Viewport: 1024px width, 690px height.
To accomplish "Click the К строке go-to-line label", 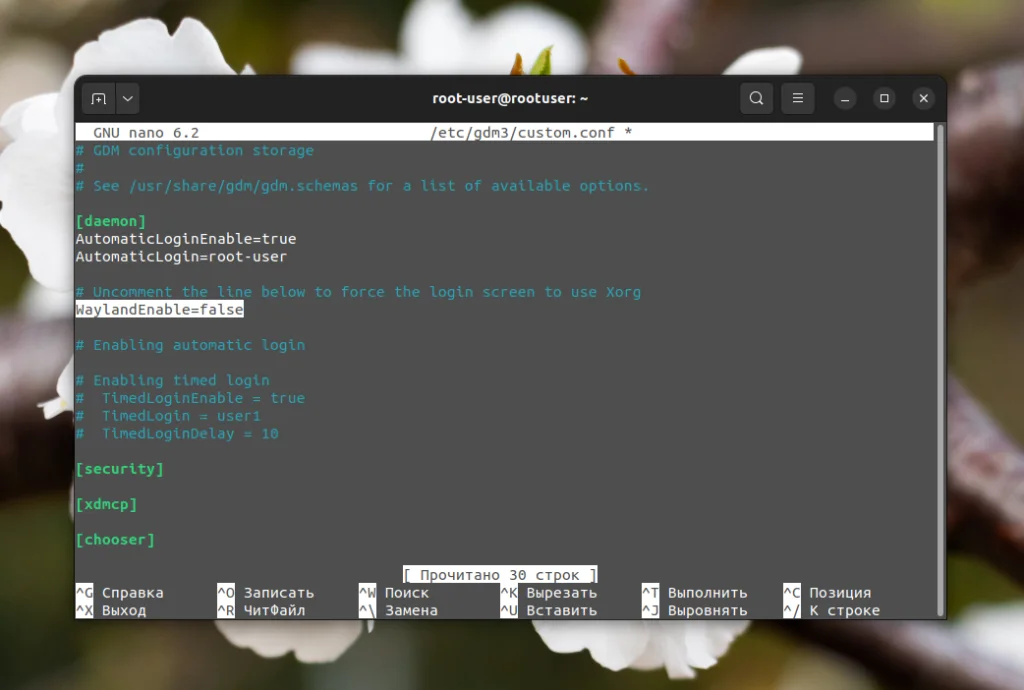I will point(843,609).
